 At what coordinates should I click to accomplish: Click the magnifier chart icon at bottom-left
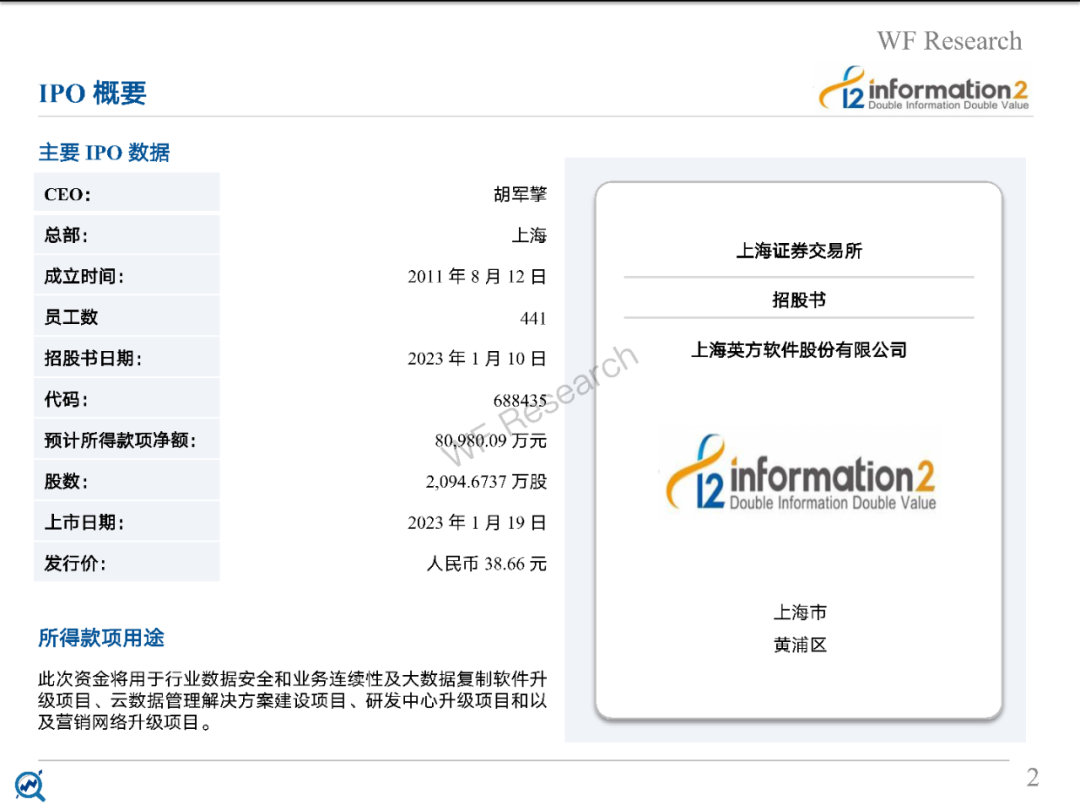coord(30,786)
